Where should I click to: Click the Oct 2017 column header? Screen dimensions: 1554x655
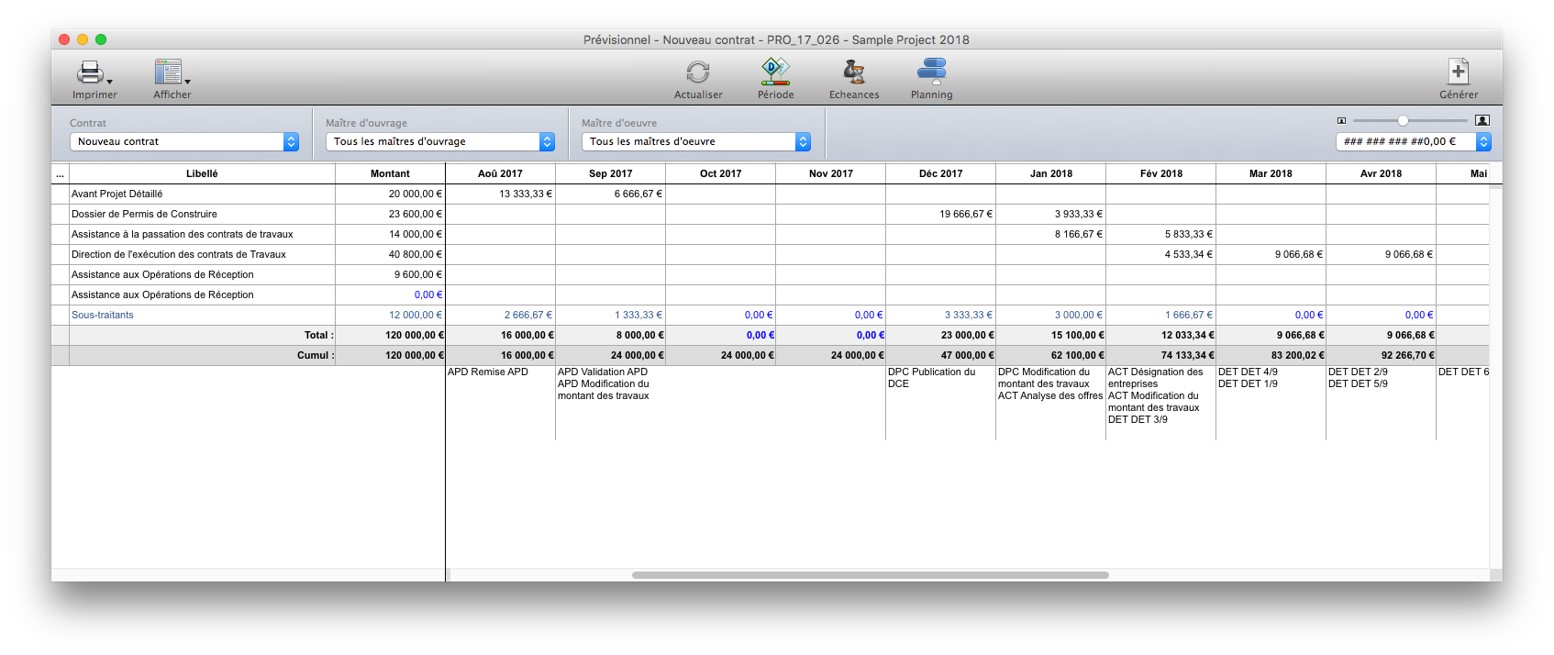720,173
